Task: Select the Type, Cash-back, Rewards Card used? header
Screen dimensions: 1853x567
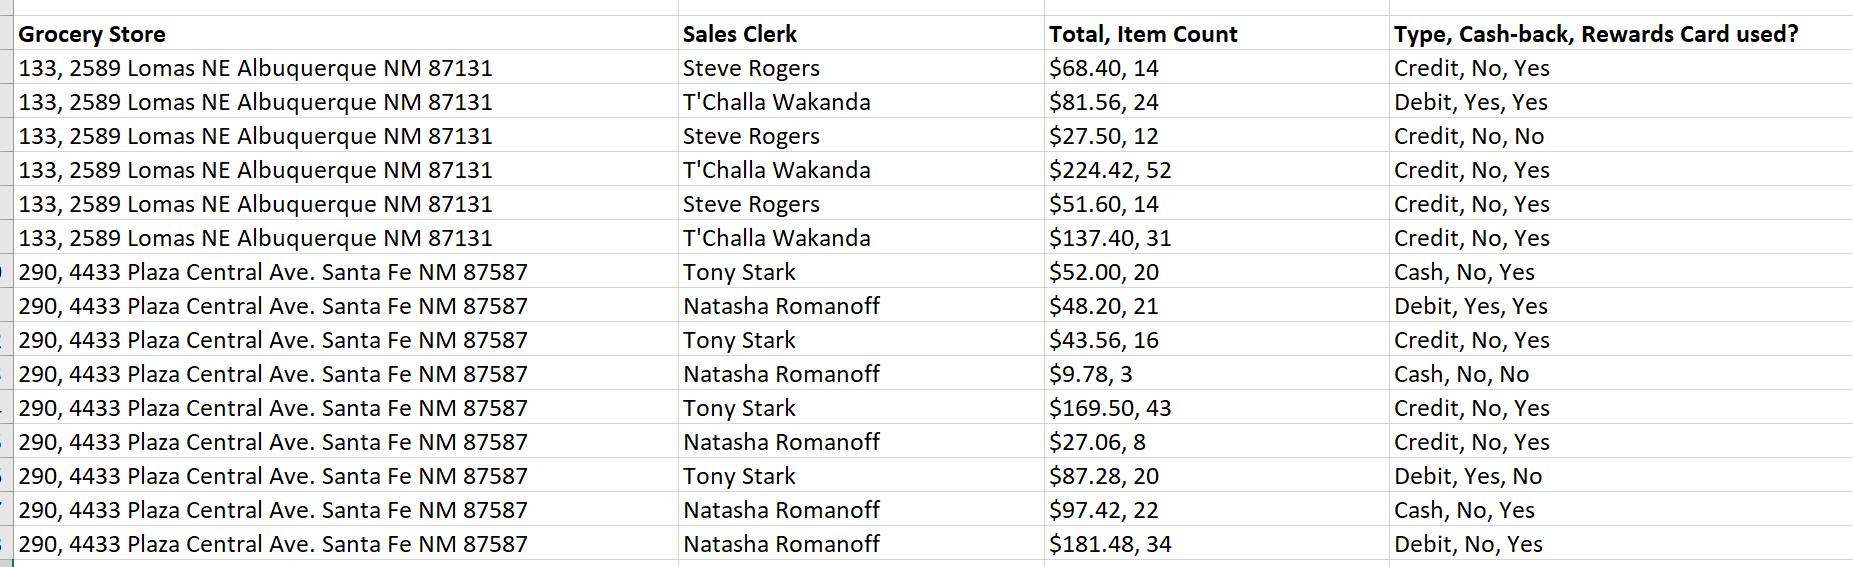Action: click(1621, 33)
